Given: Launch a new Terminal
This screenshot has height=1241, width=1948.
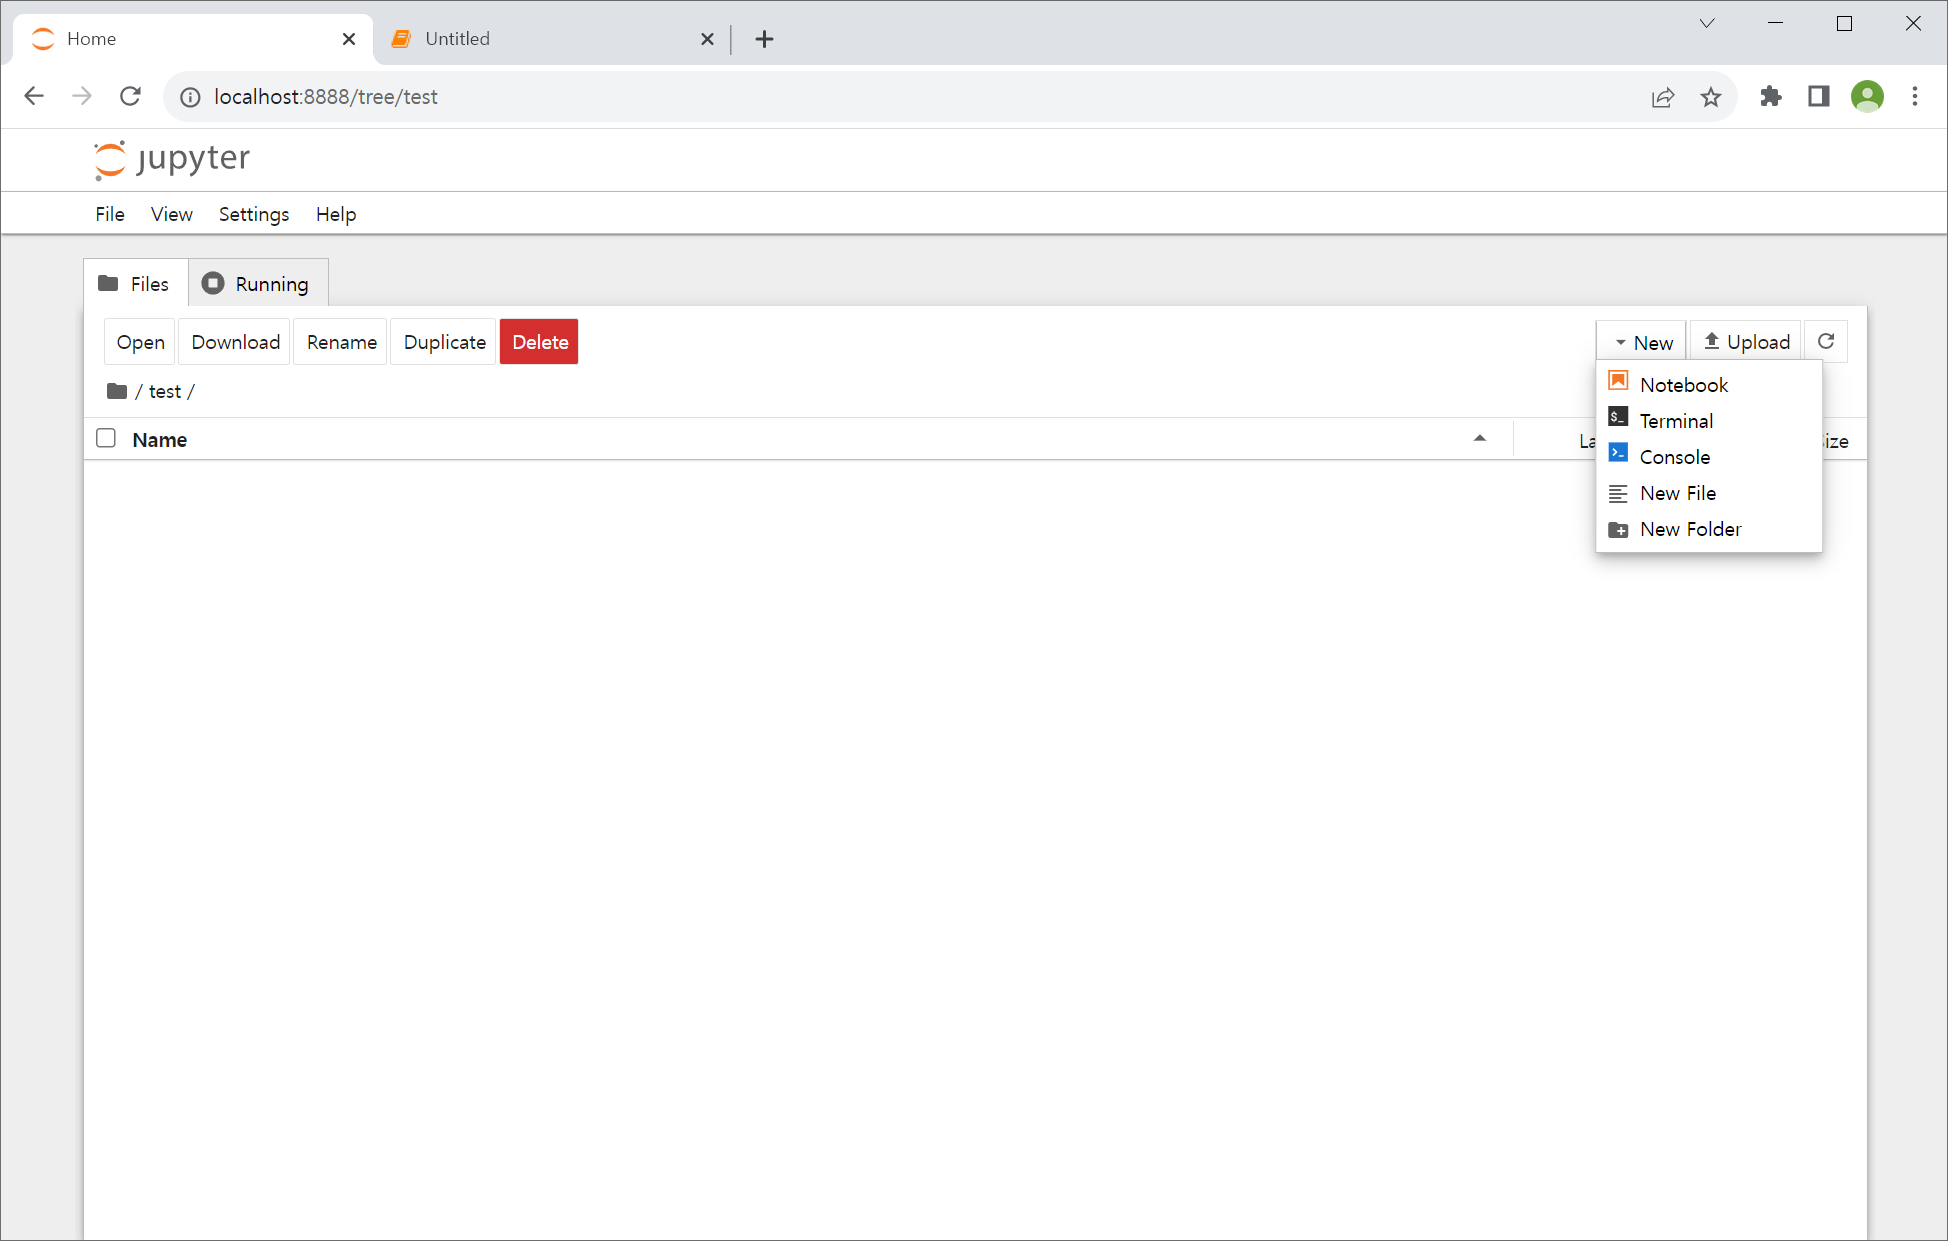Looking at the screenshot, I should point(1676,421).
